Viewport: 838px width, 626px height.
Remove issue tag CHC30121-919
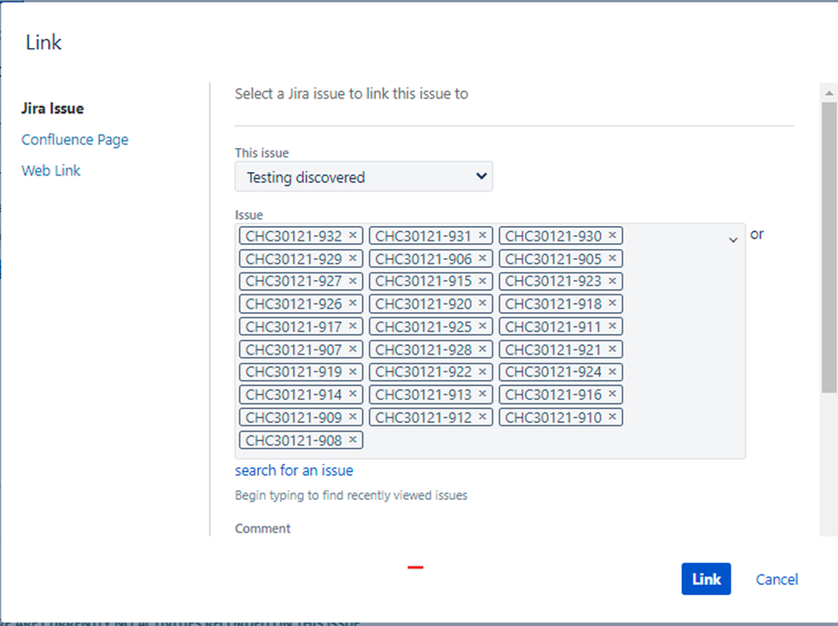point(353,372)
